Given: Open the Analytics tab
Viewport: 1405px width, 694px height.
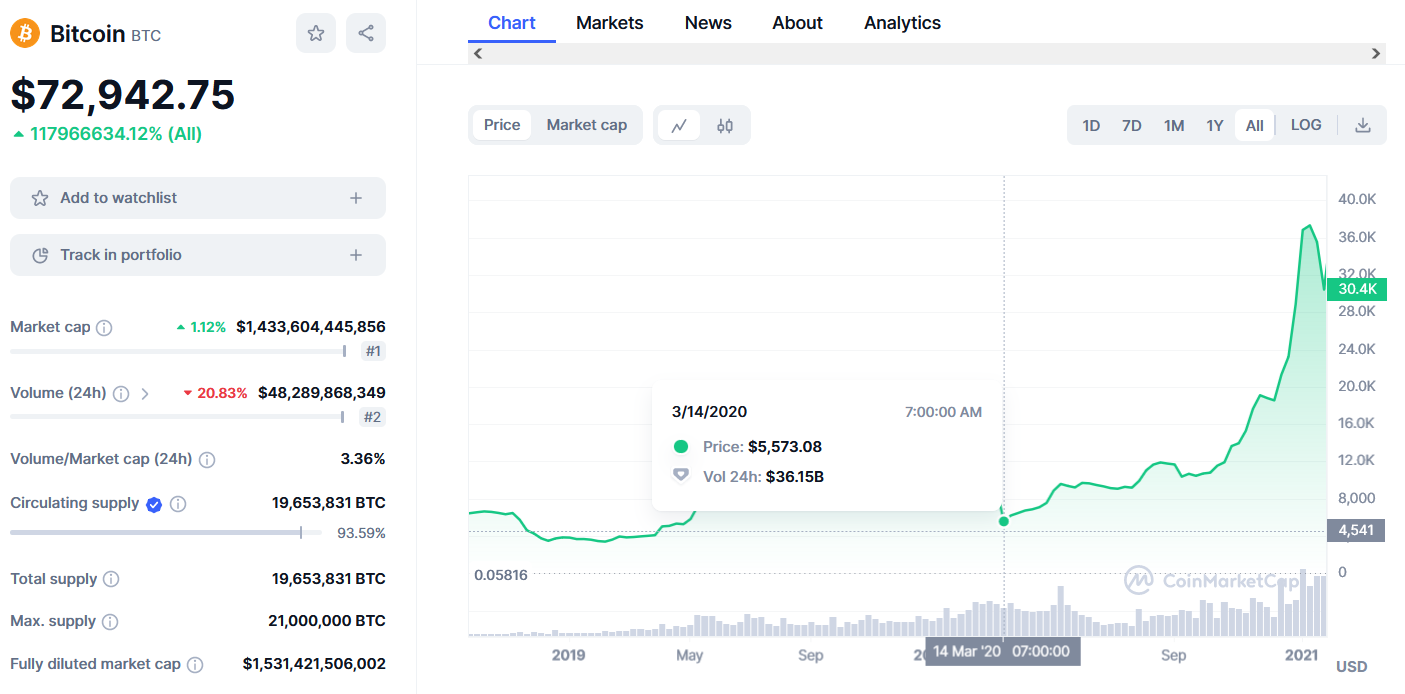Looking at the screenshot, I should click(902, 22).
